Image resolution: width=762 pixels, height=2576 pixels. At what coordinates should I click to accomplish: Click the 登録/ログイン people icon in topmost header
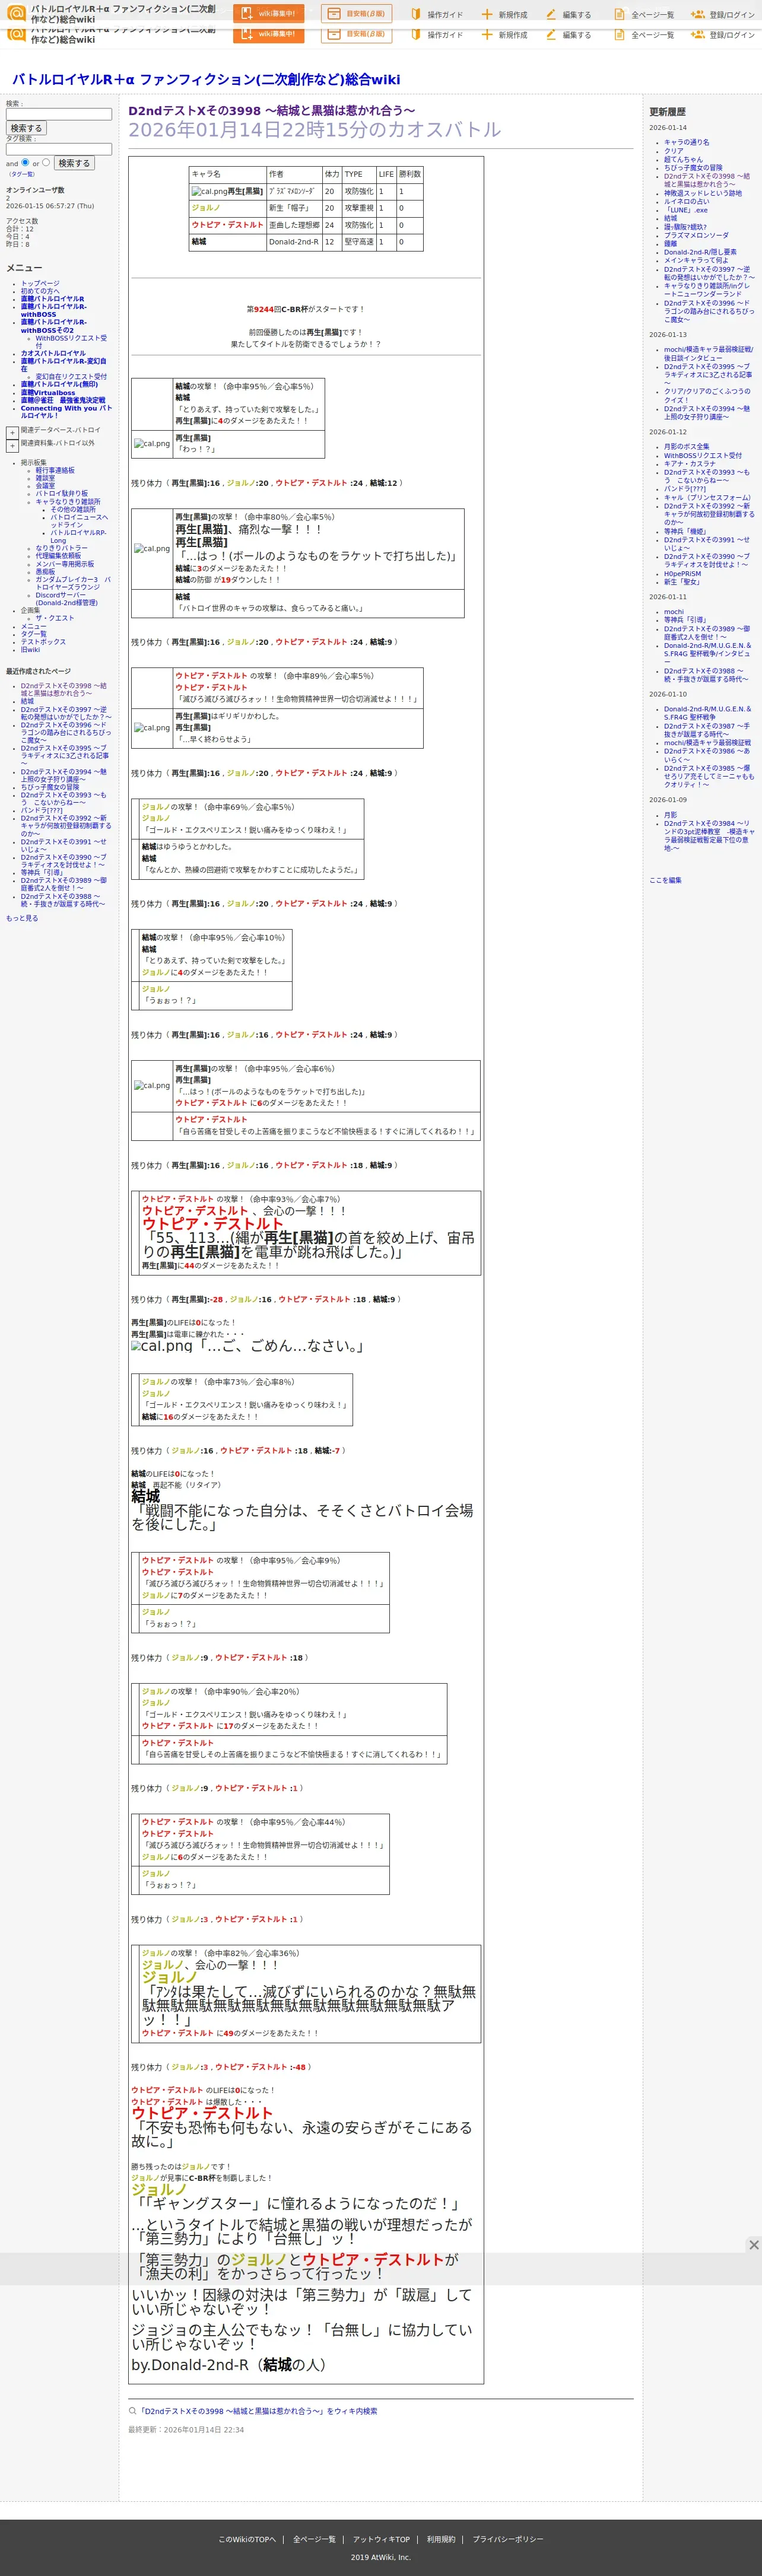[x=698, y=15]
